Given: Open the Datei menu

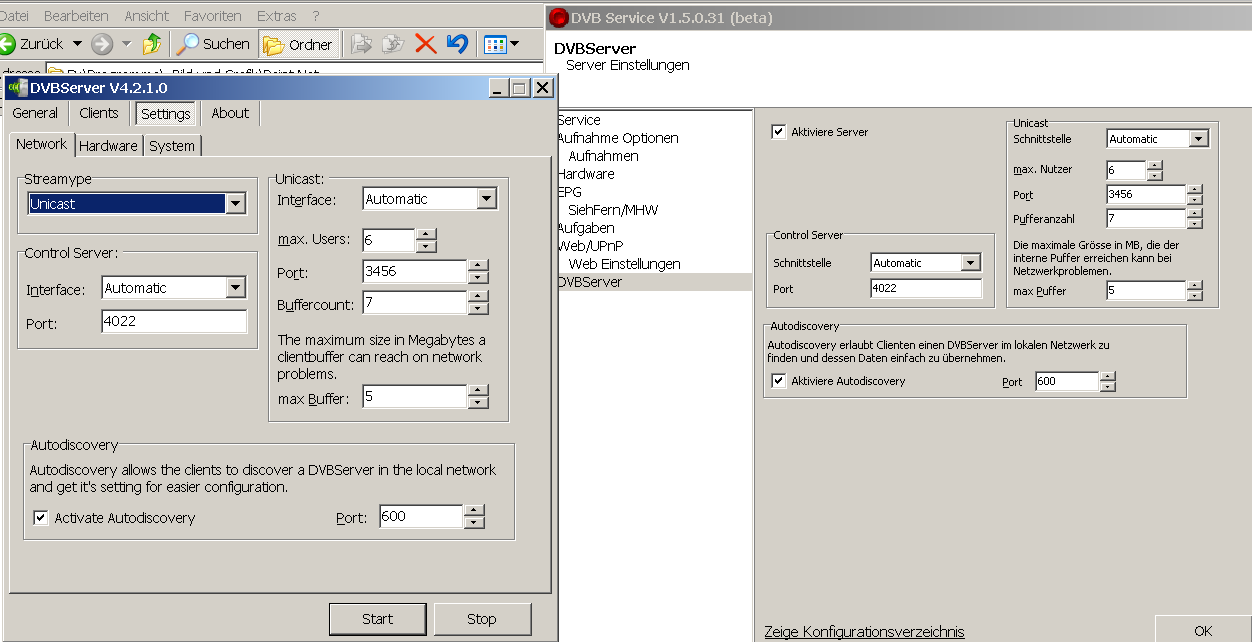Looking at the screenshot, I should point(14,16).
